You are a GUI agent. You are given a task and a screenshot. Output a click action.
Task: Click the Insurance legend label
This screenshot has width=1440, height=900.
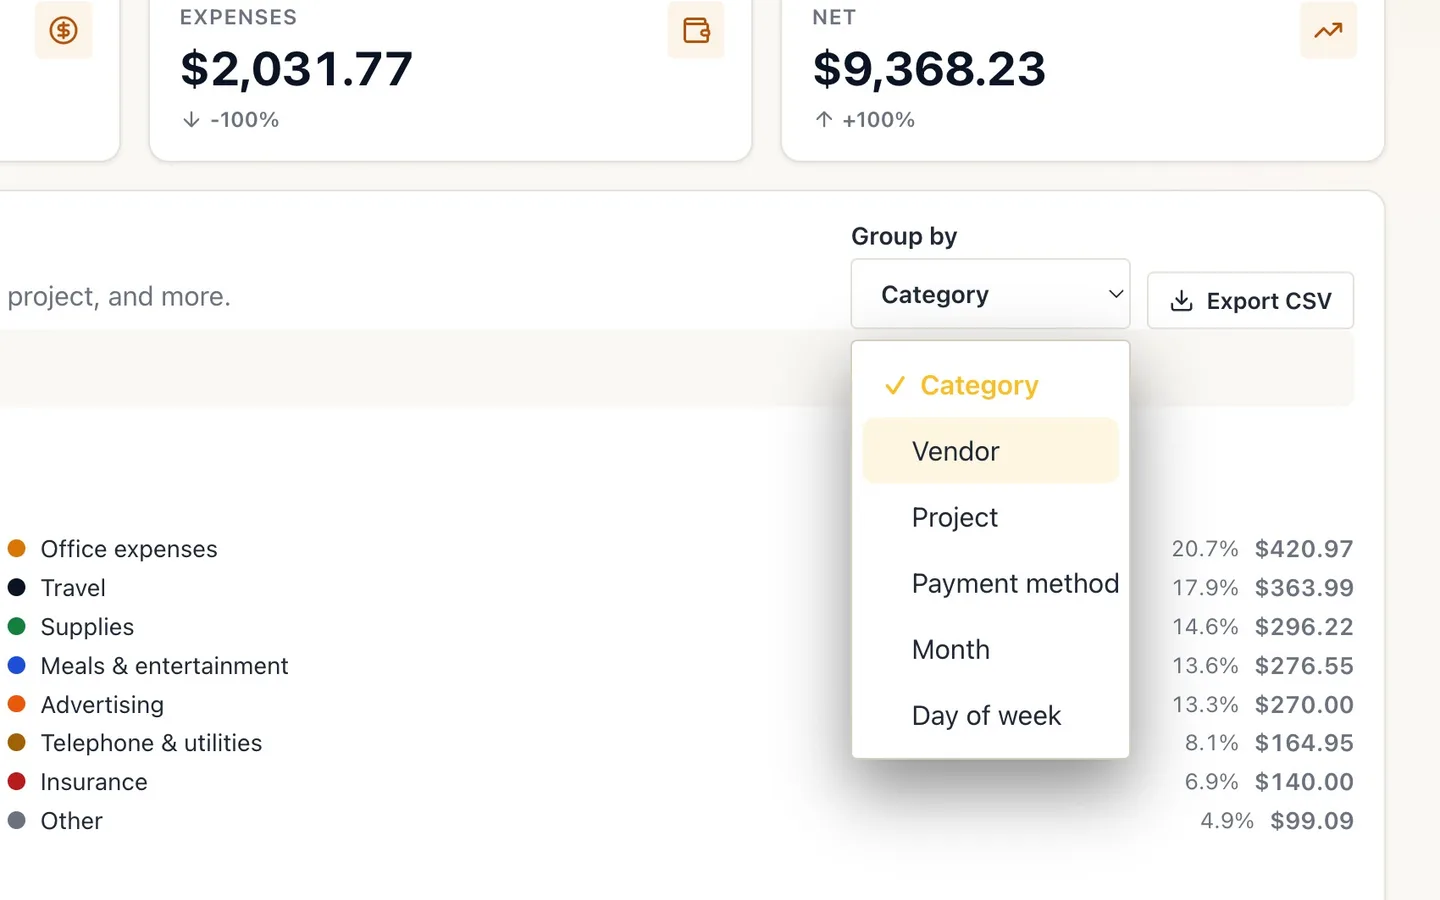click(94, 782)
